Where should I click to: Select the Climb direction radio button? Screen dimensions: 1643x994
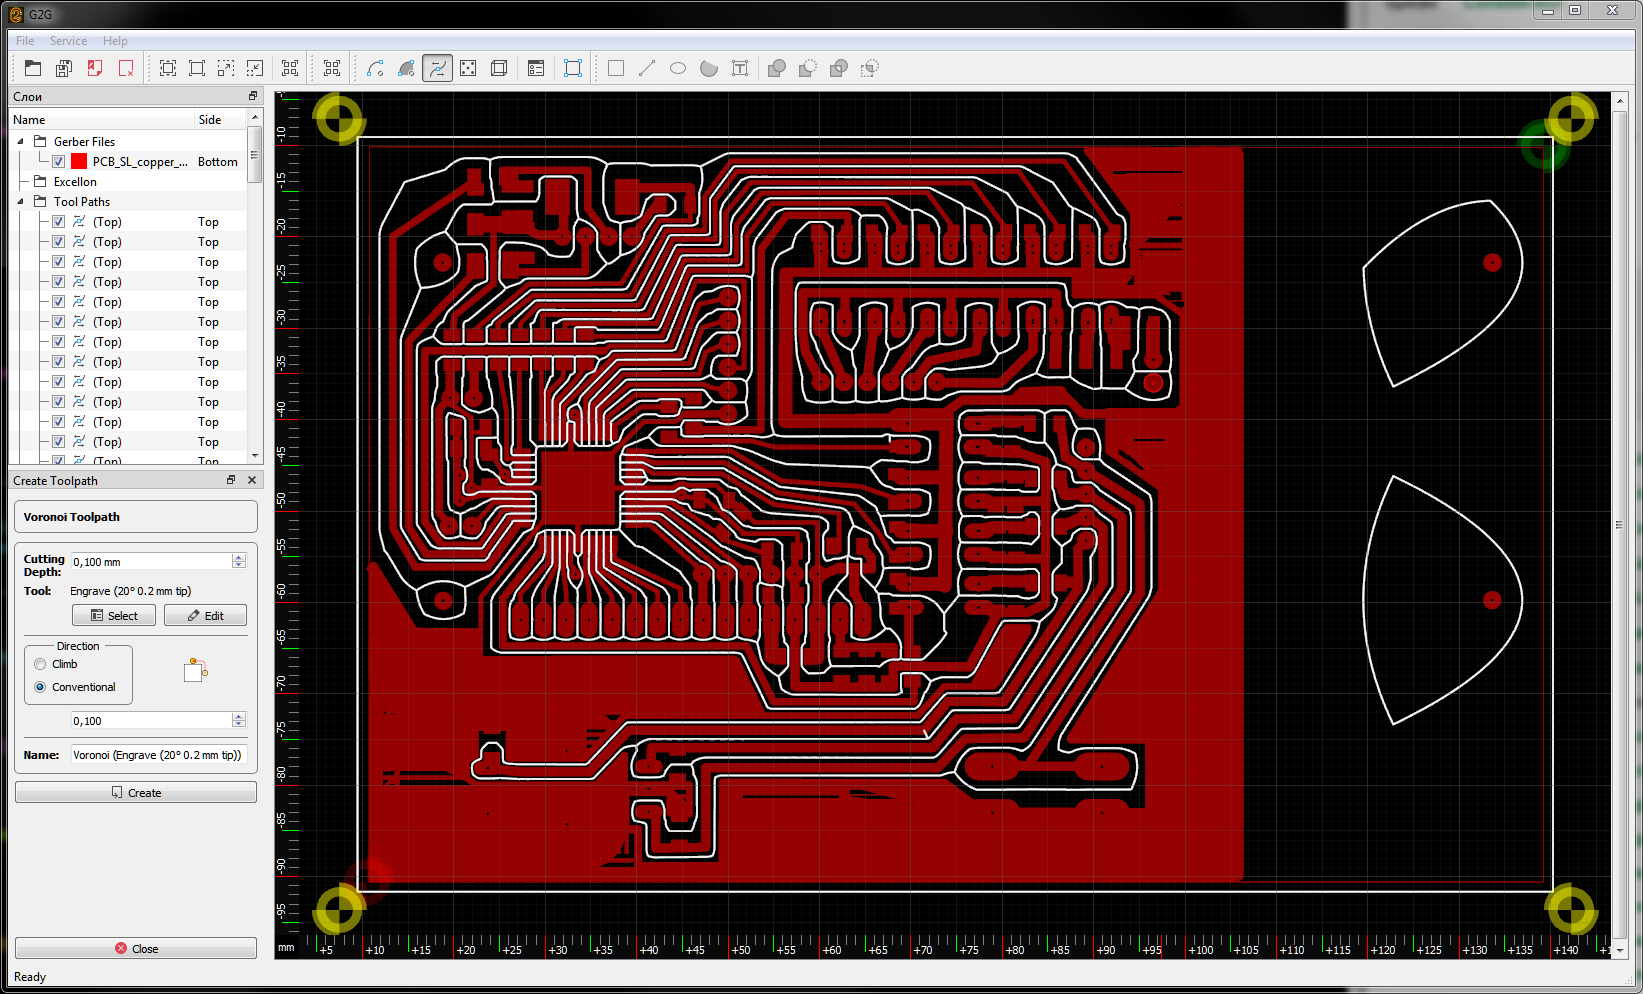tap(40, 664)
